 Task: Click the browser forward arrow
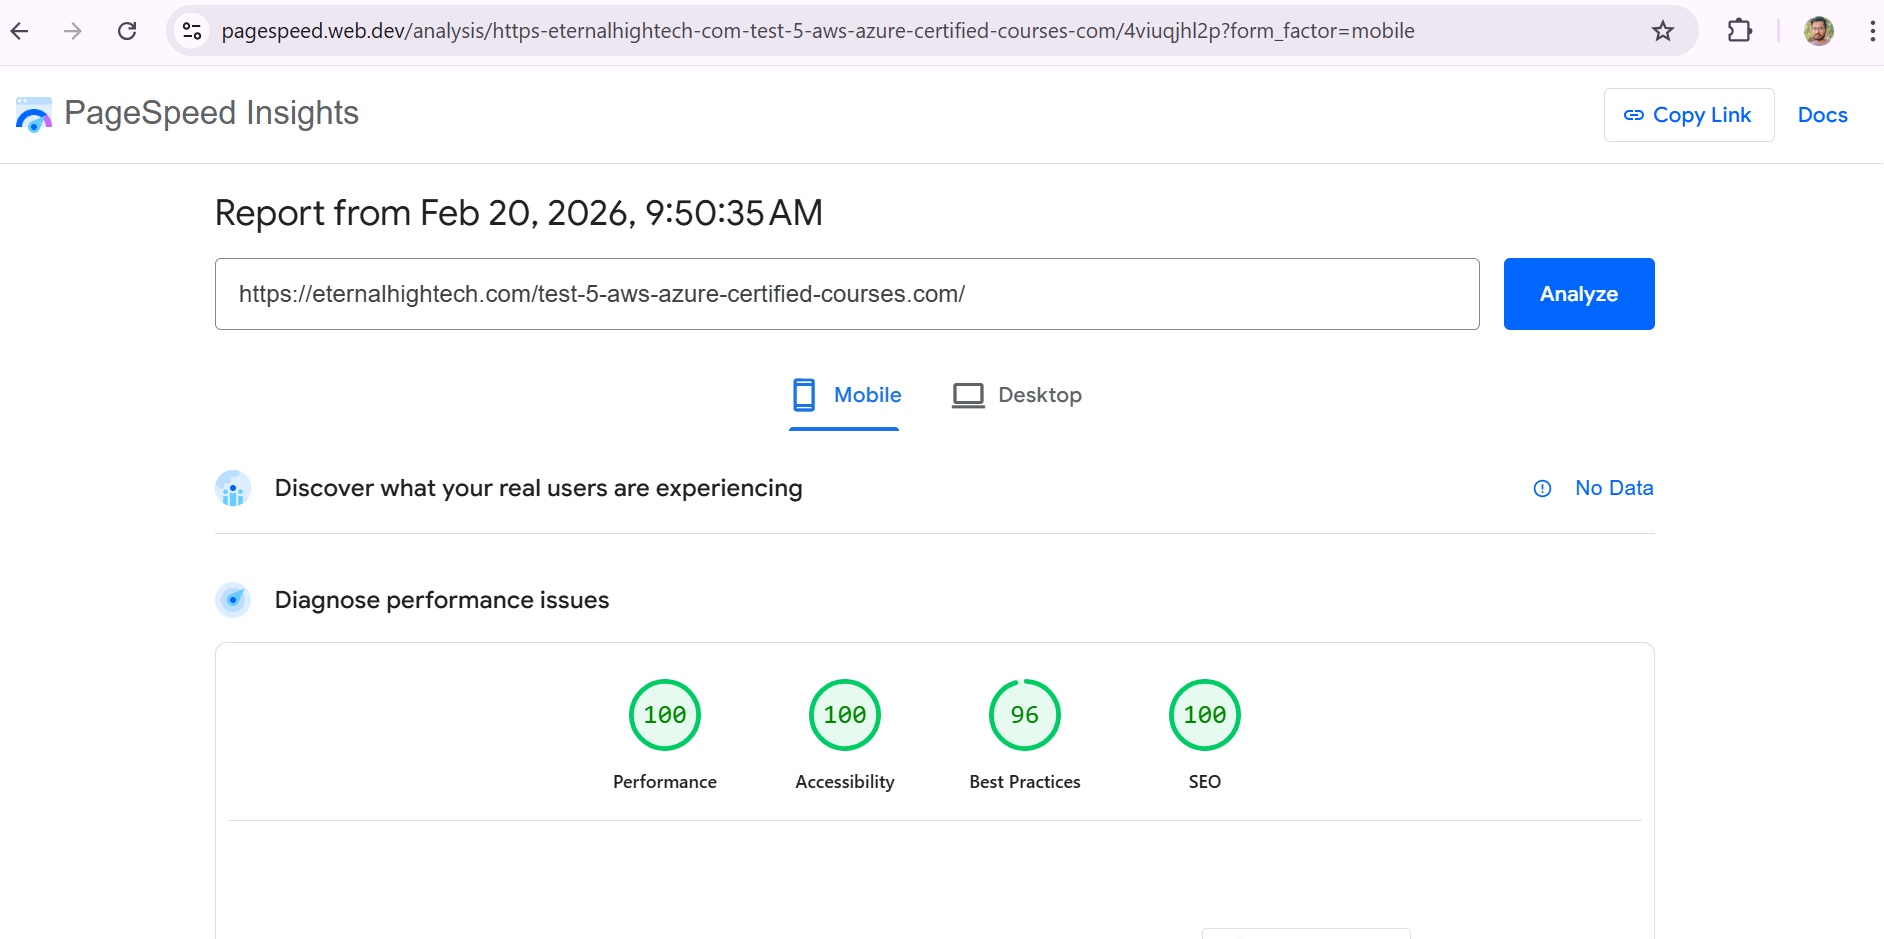click(73, 31)
